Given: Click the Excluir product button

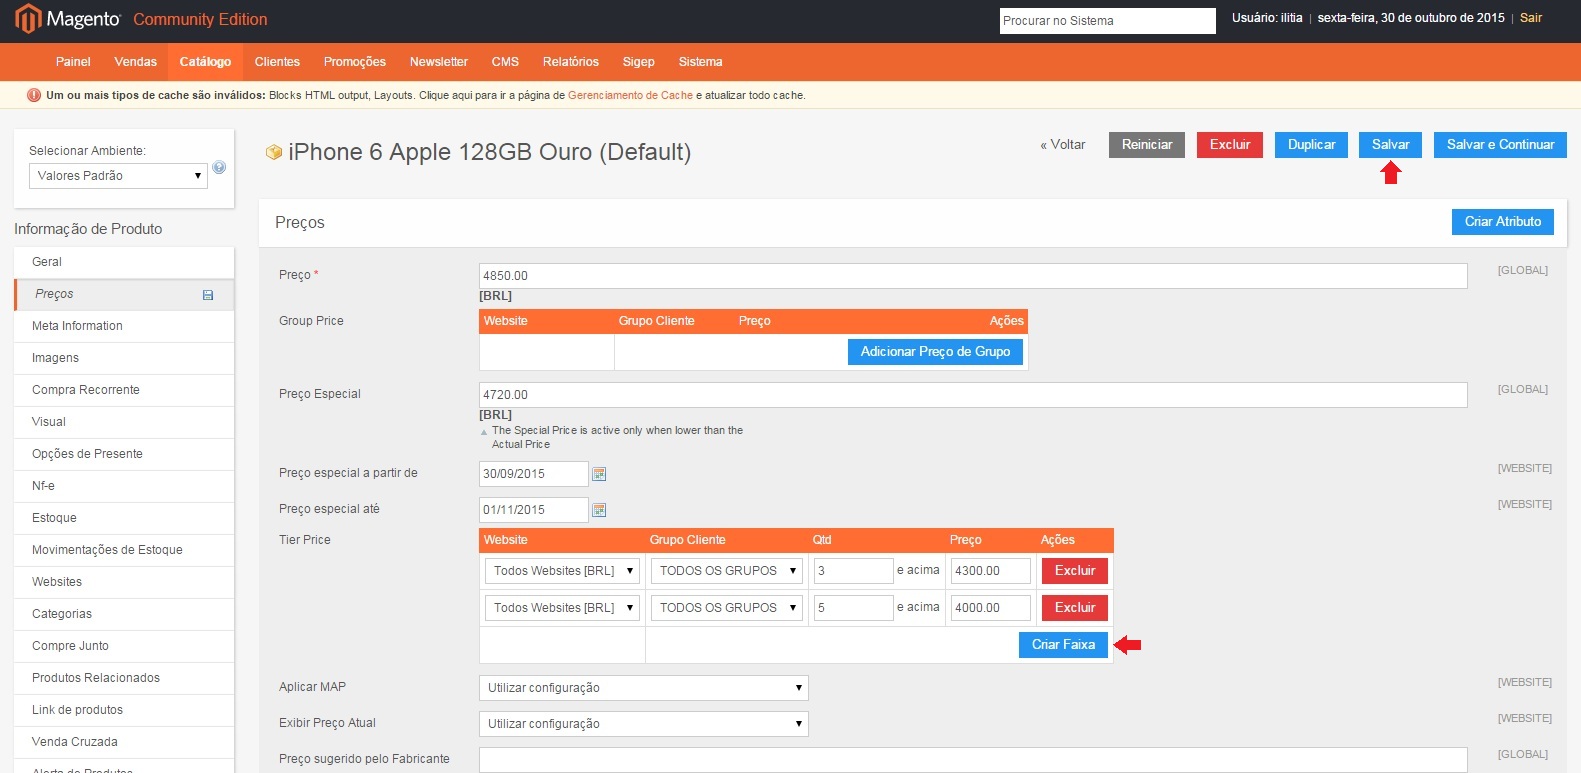Looking at the screenshot, I should (x=1230, y=145).
